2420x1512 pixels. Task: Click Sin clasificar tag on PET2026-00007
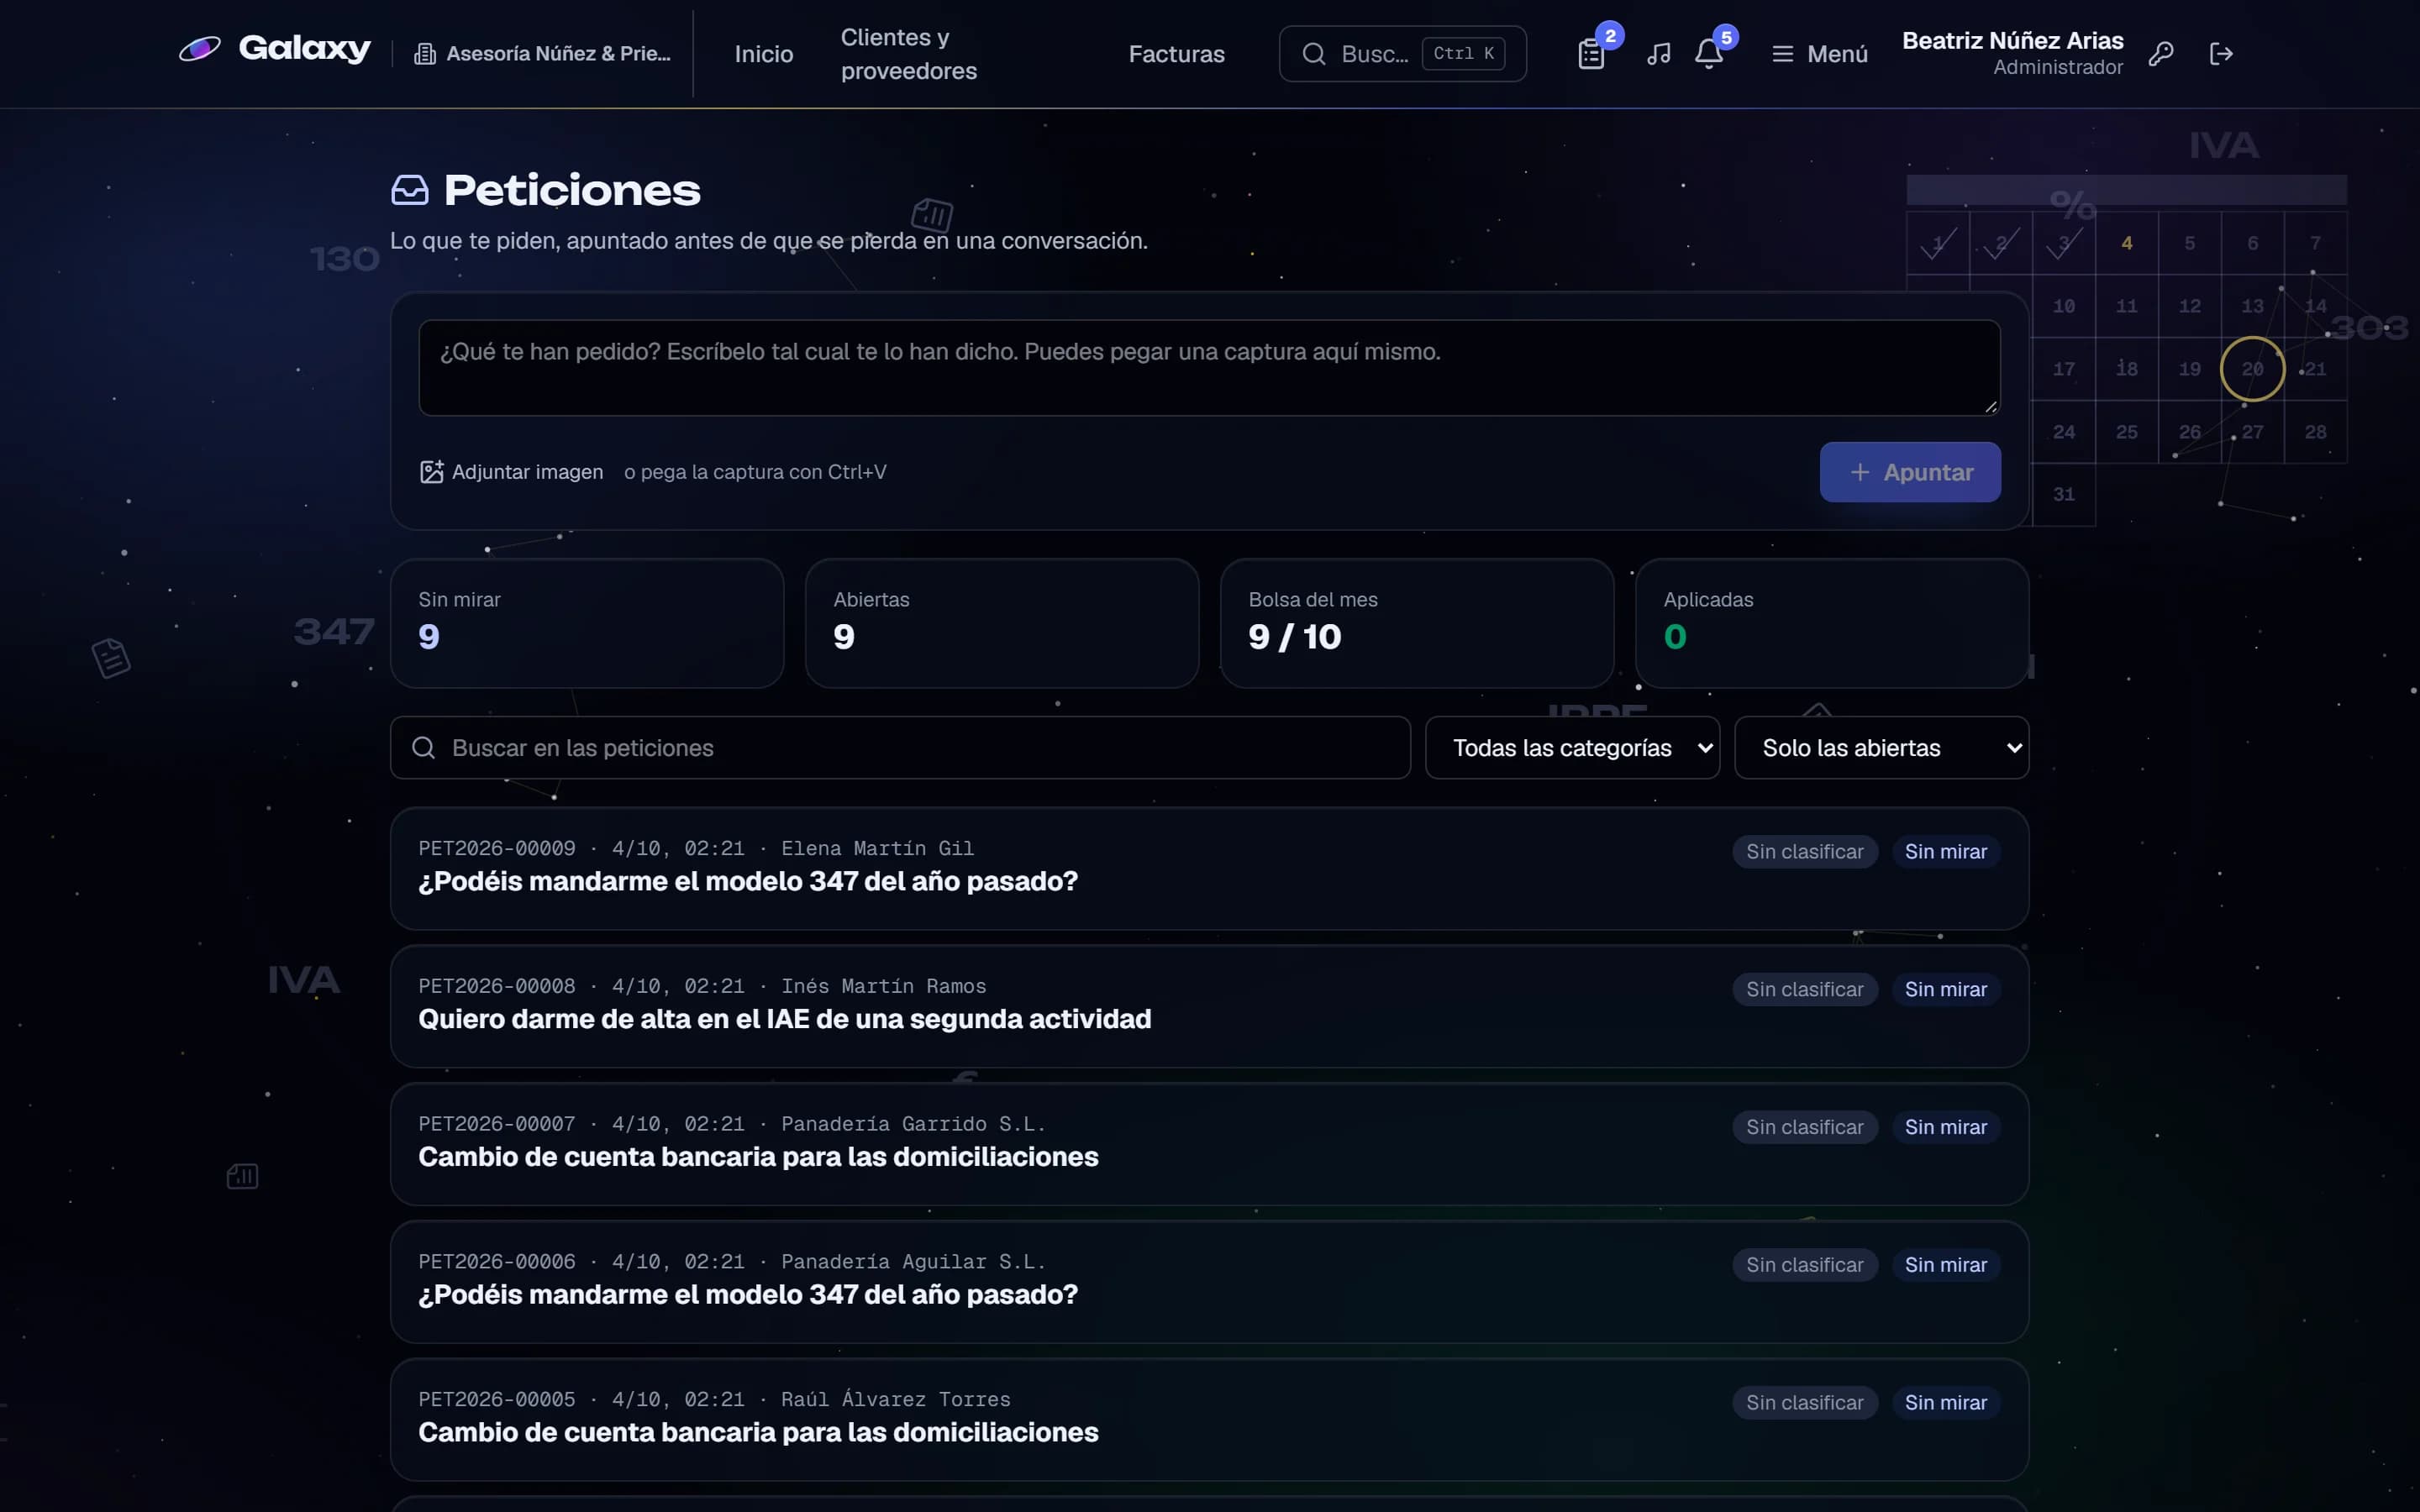coord(1804,1128)
